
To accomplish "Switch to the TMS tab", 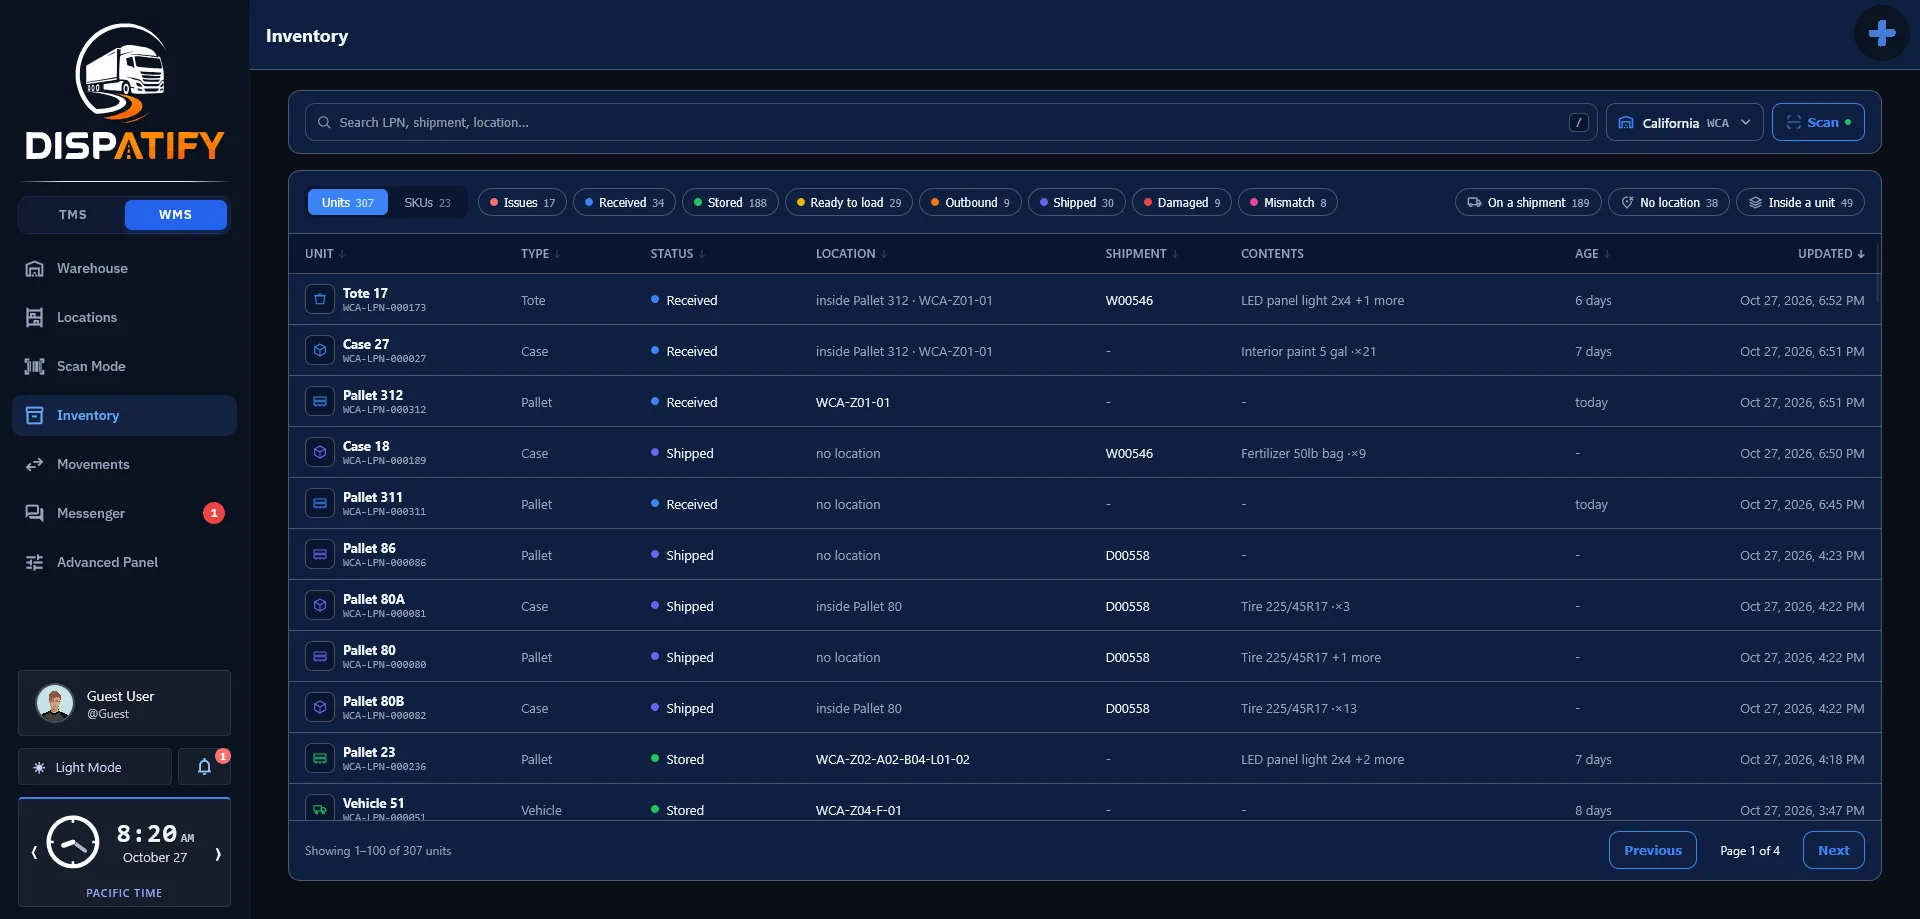I will pyautogui.click(x=73, y=214).
